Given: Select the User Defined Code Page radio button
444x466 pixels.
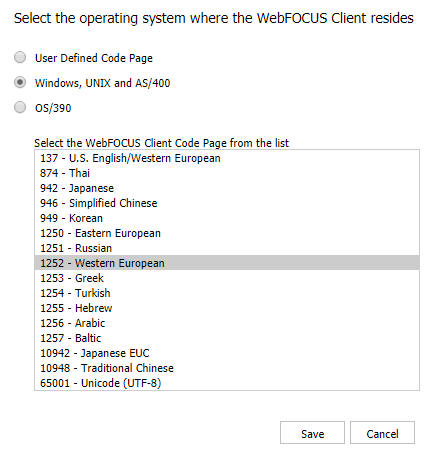Looking at the screenshot, I should [x=20, y=58].
